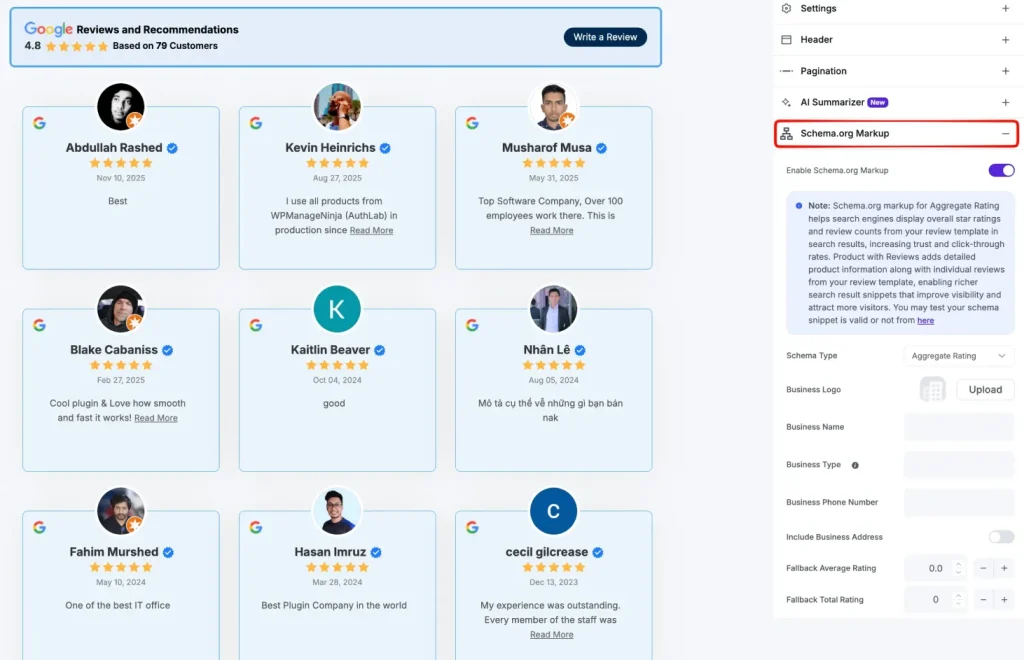Click the star rating on Hasan Imruz card
This screenshot has width=1024, height=660.
(337, 567)
